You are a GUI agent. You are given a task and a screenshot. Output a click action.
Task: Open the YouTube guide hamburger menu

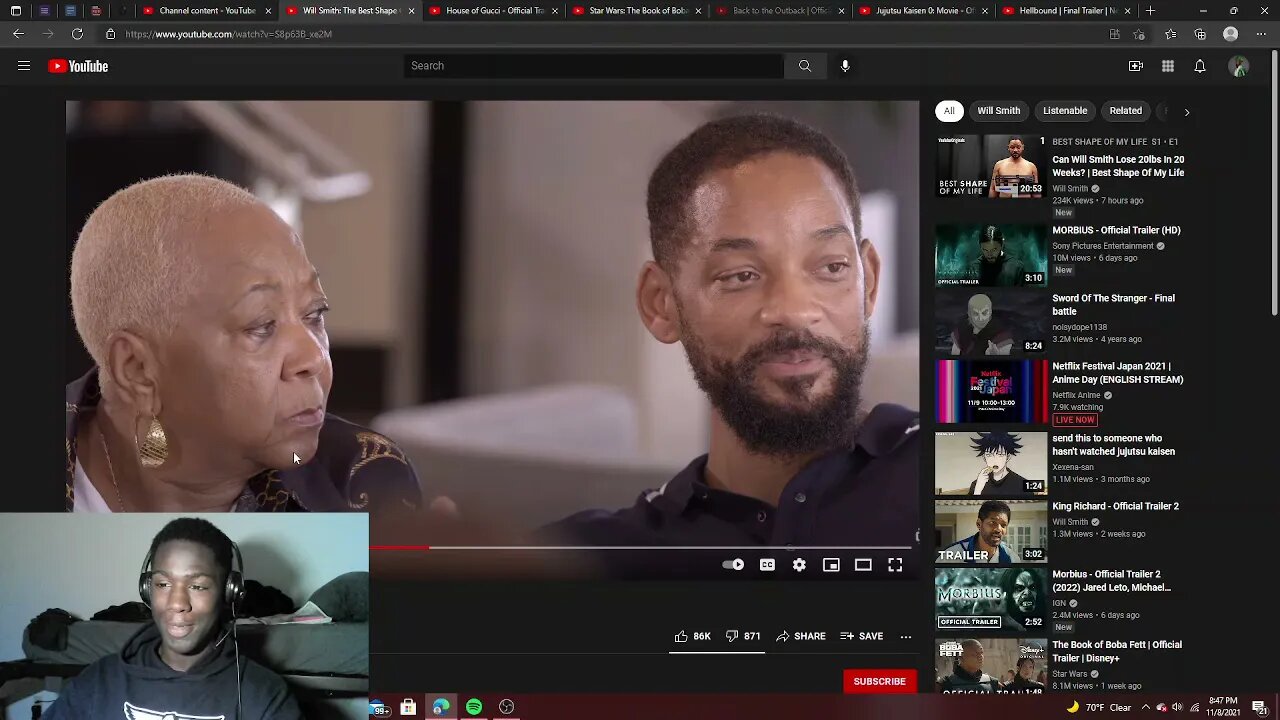coord(24,66)
